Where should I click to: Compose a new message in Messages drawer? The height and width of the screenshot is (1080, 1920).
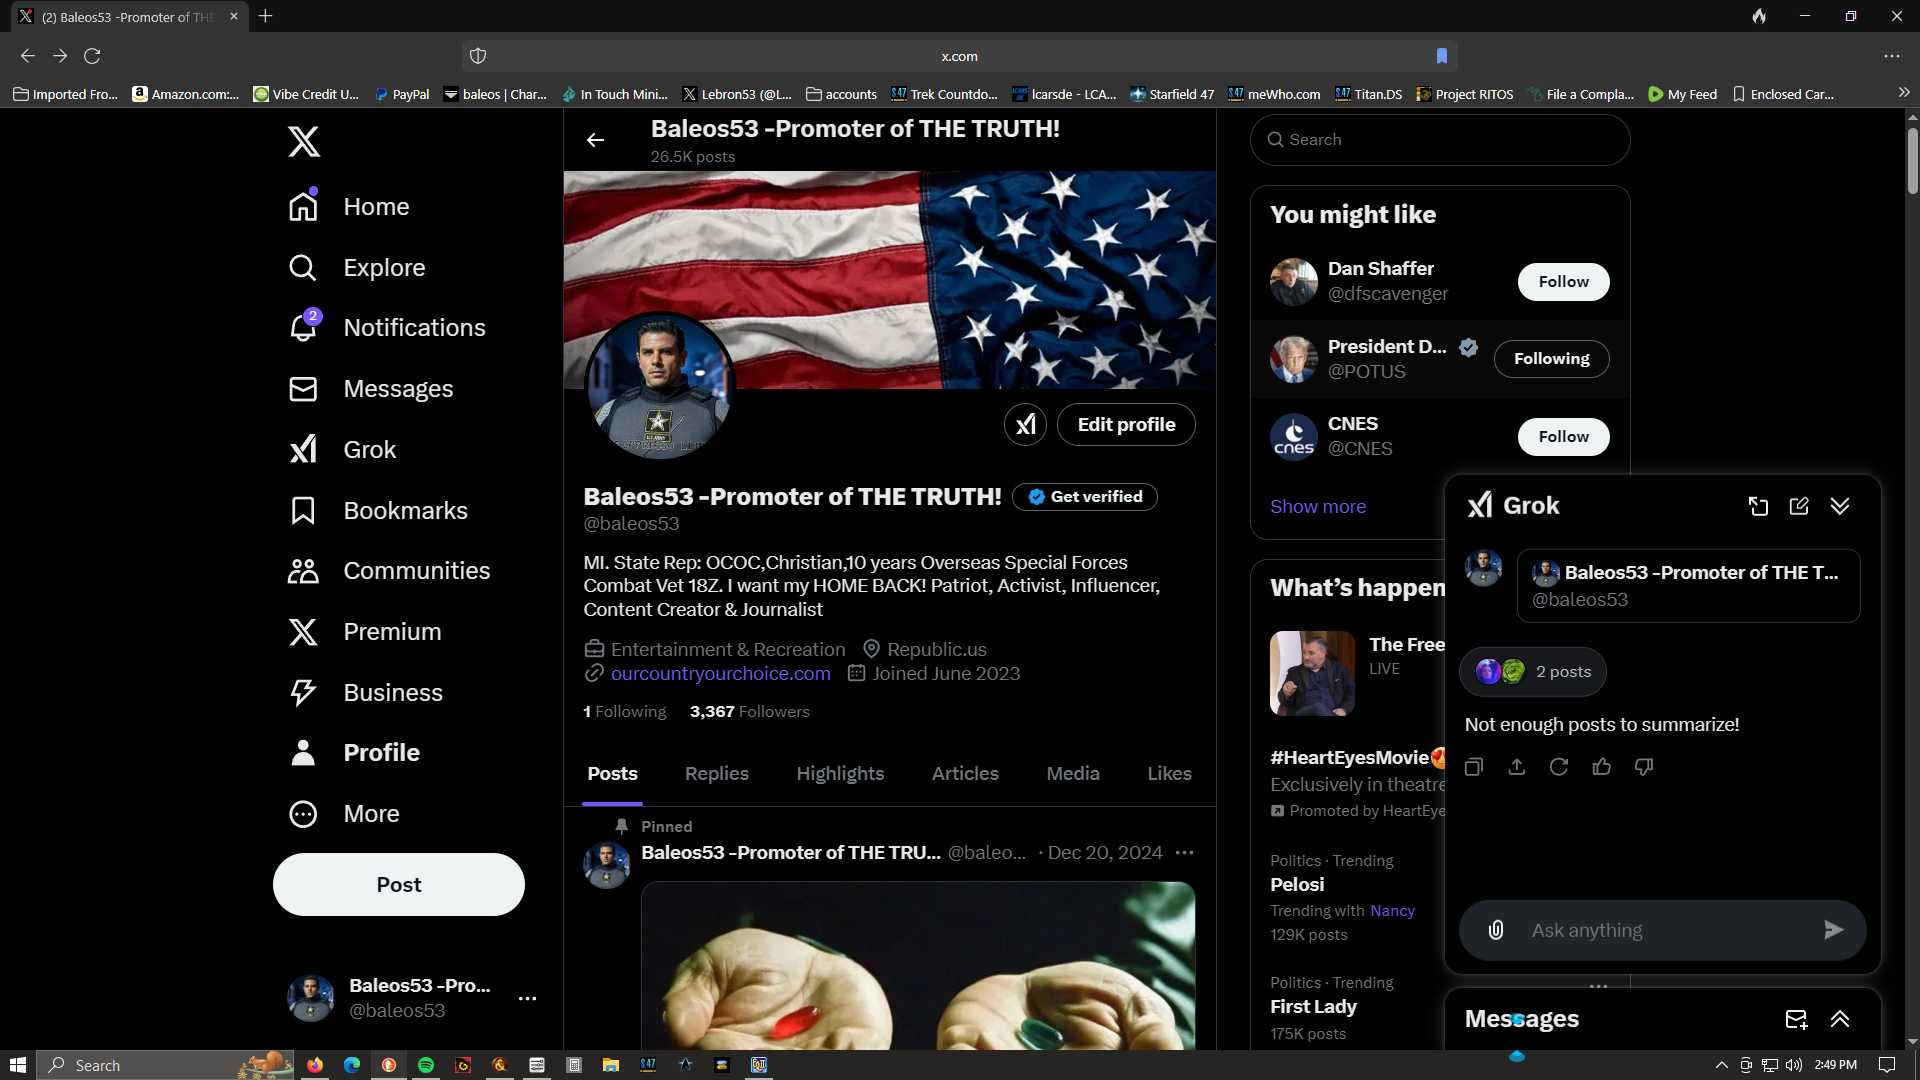pyautogui.click(x=1796, y=1019)
